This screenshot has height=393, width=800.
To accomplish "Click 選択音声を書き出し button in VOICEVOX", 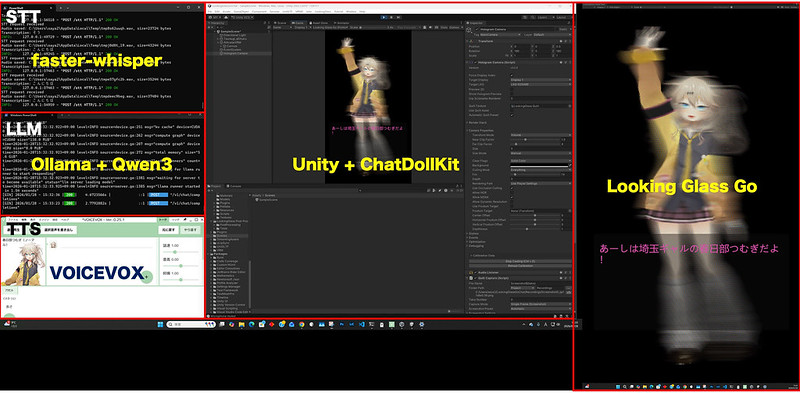I will tap(59, 230).
